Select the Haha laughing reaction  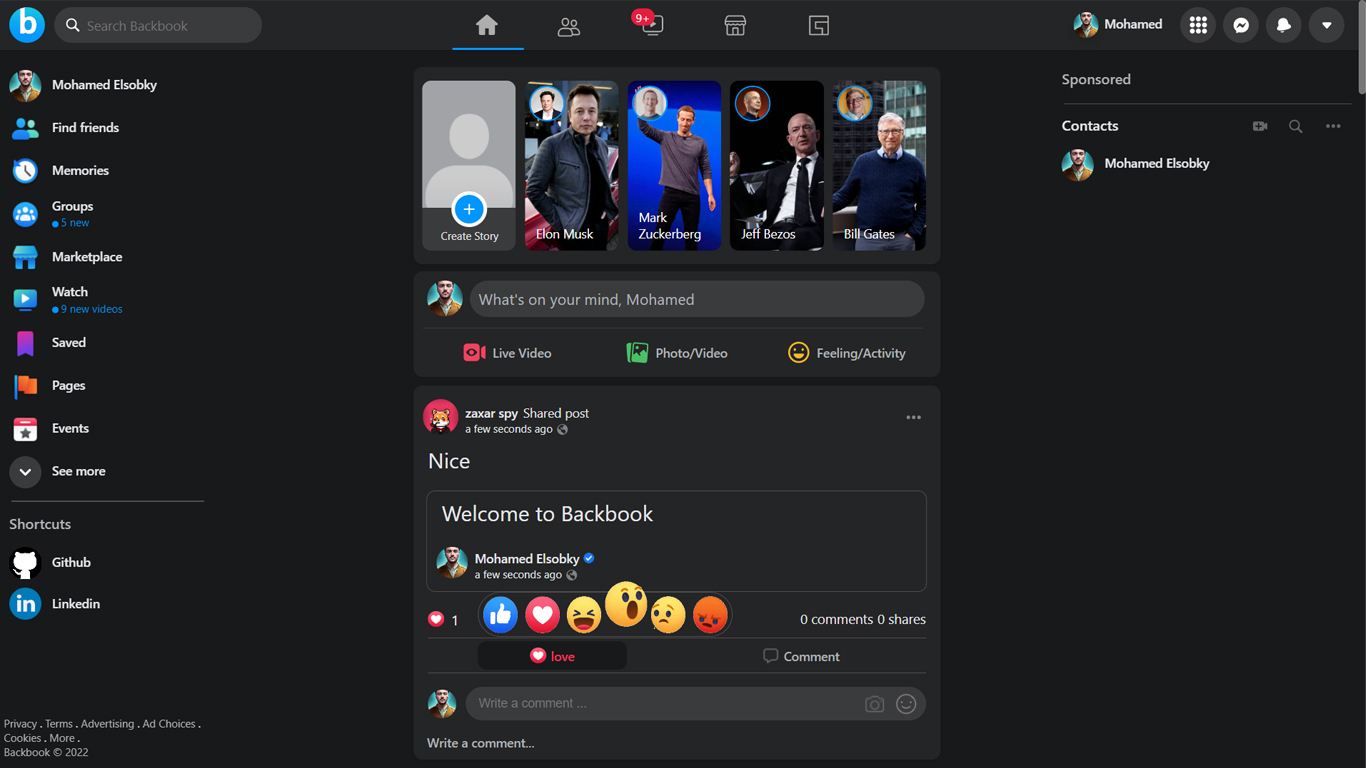(584, 615)
